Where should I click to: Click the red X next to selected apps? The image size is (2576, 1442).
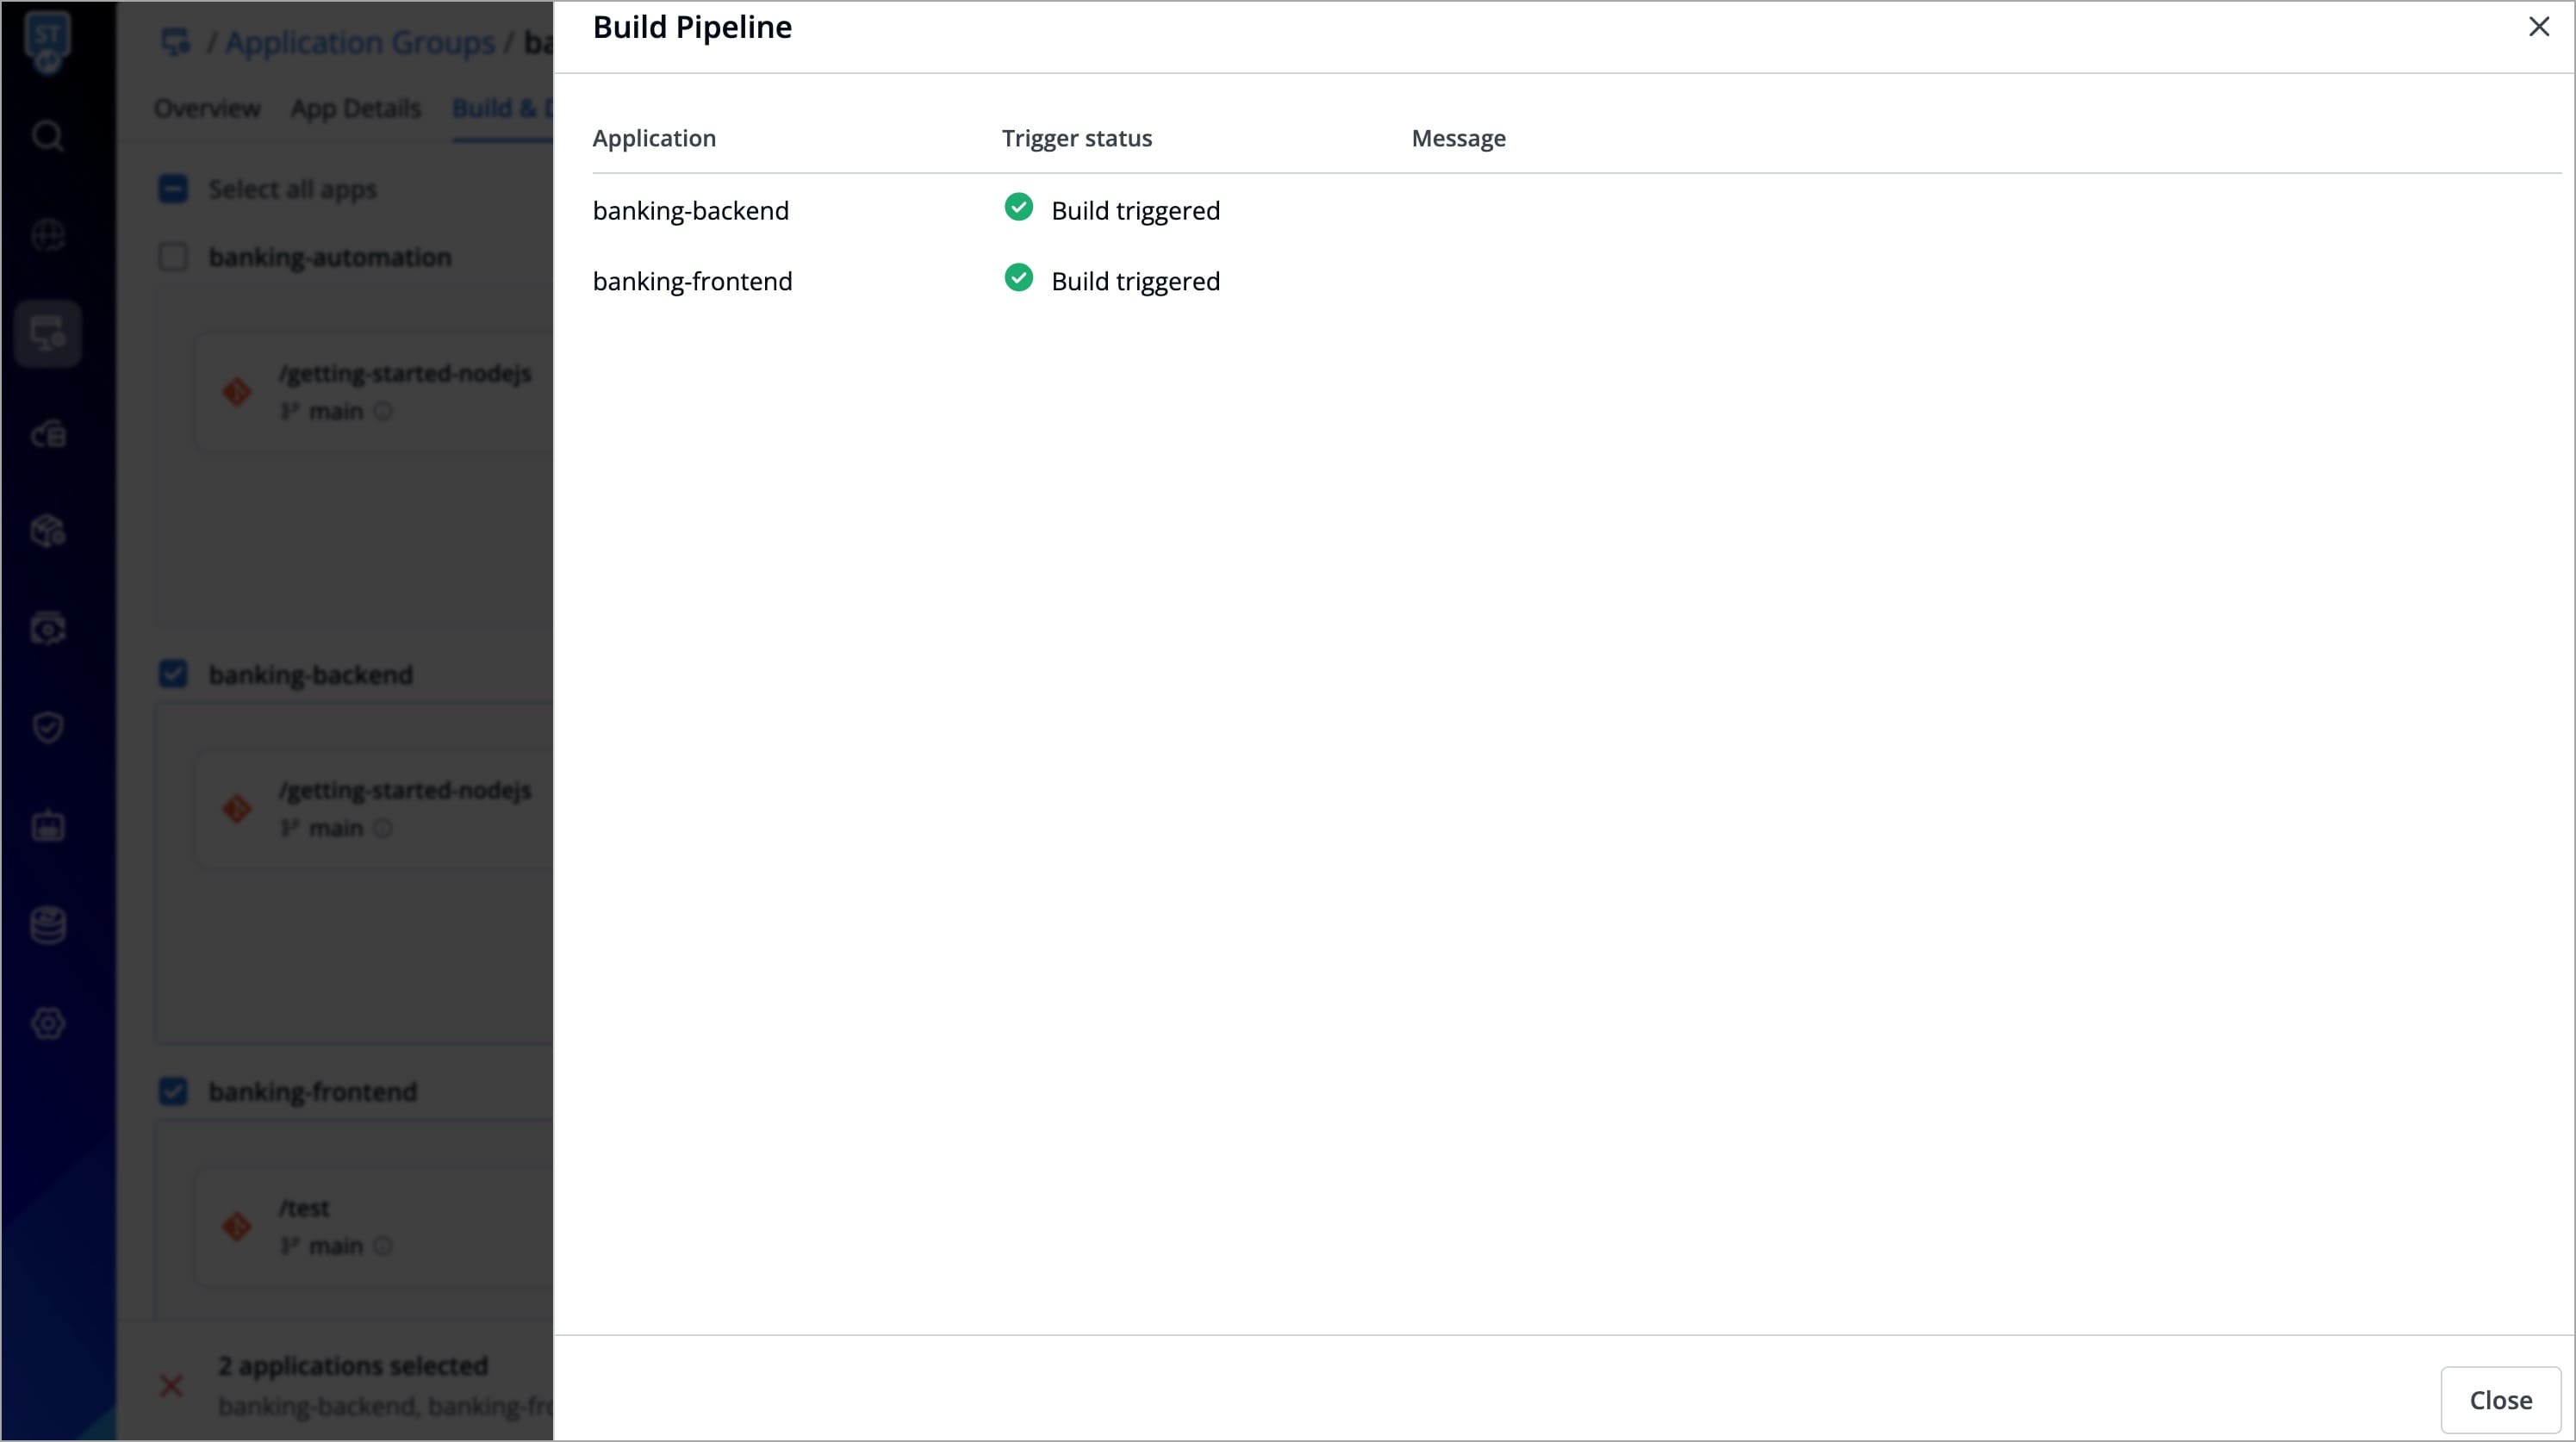[x=171, y=1385]
